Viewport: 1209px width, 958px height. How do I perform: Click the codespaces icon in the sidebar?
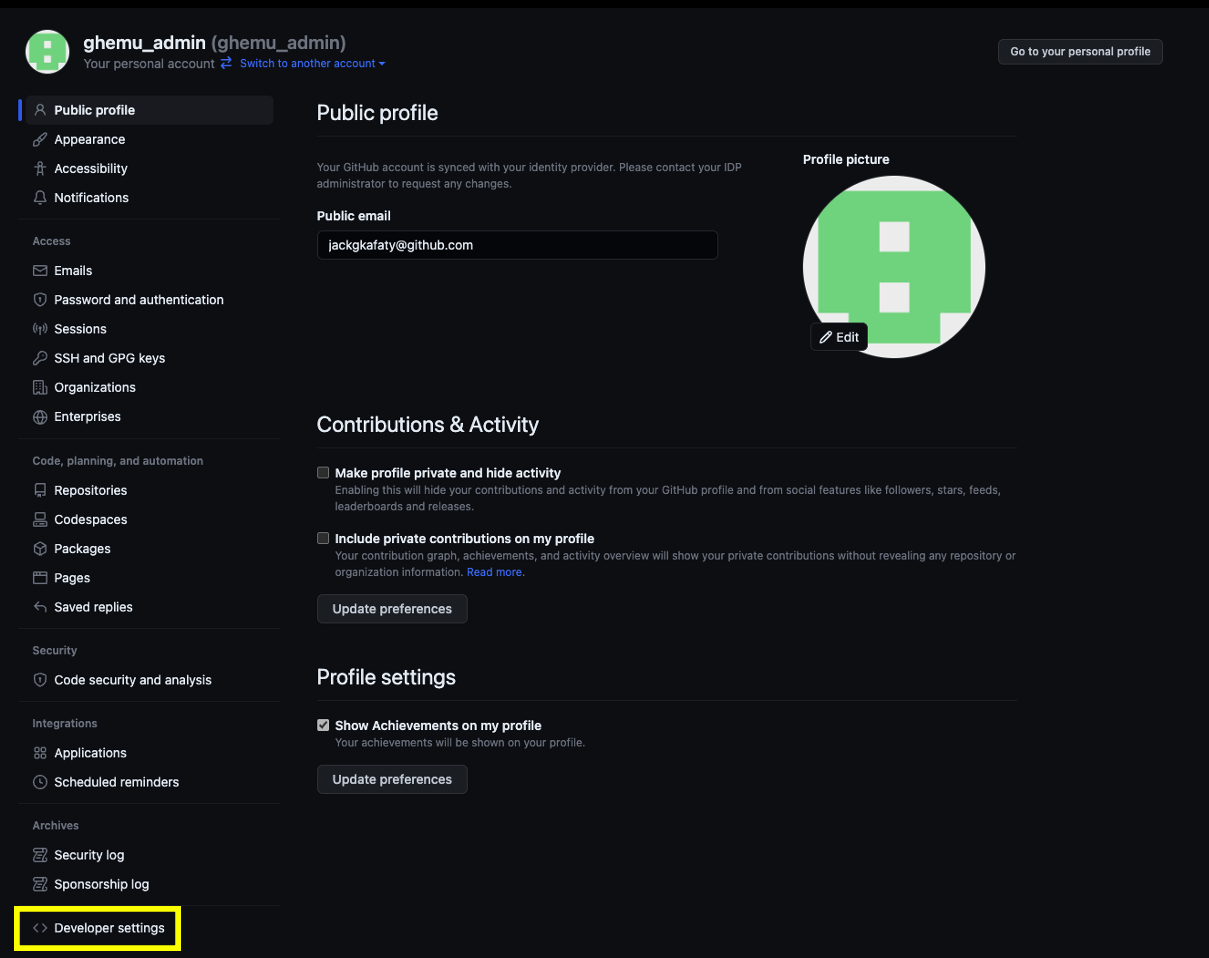[40, 519]
